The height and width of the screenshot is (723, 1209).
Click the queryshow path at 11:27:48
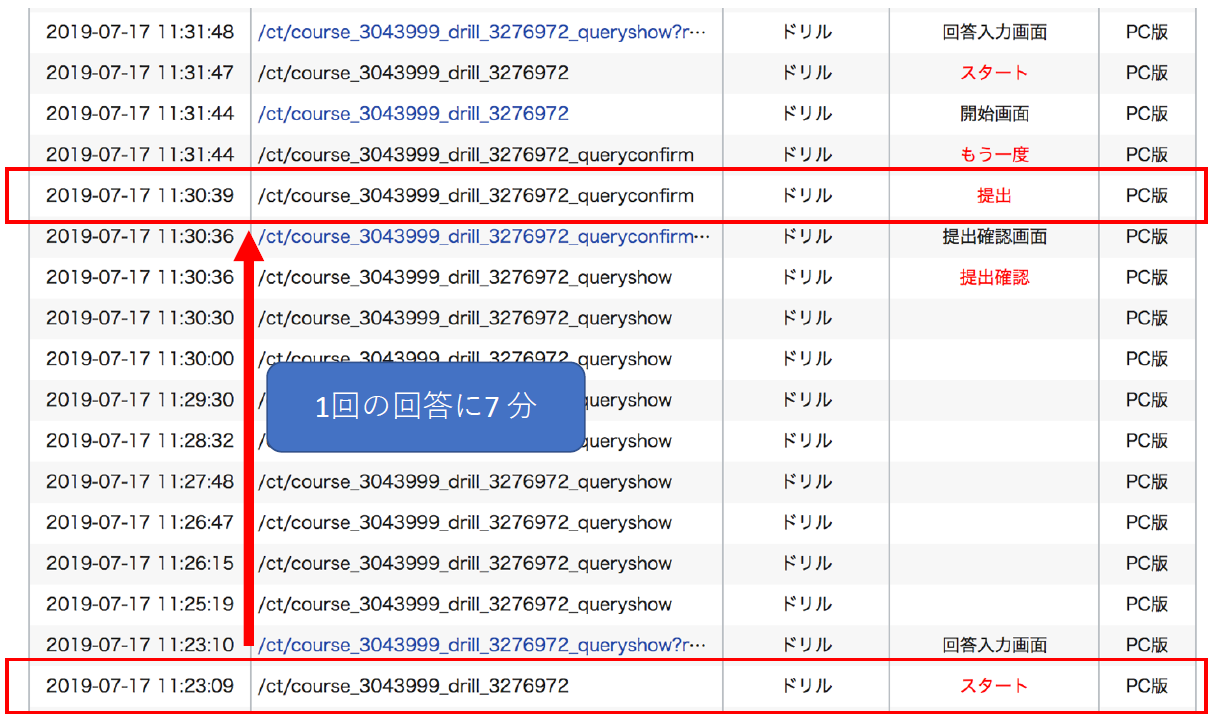tap(465, 482)
